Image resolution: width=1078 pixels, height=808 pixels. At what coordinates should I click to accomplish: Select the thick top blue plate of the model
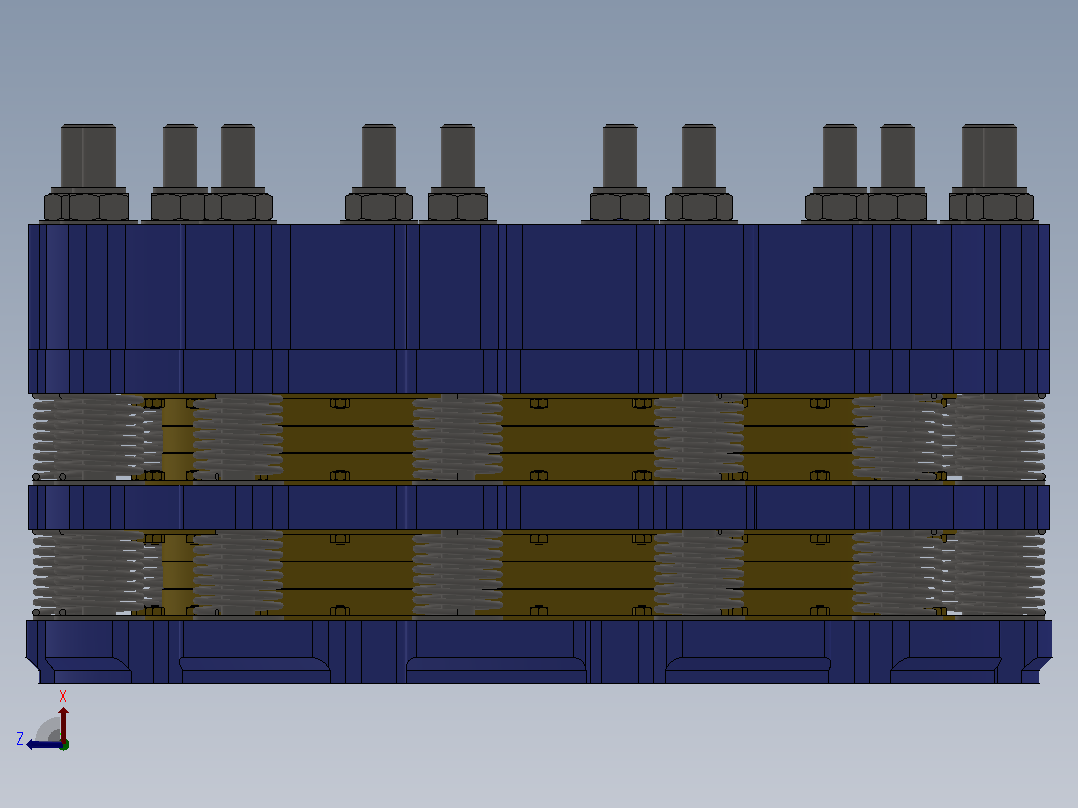point(539,287)
